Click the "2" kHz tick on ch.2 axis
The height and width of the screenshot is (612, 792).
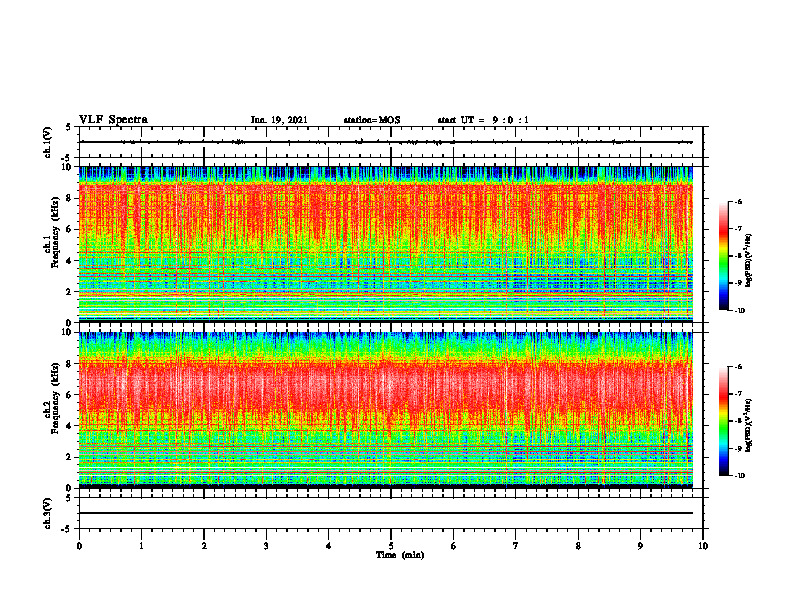coord(69,457)
